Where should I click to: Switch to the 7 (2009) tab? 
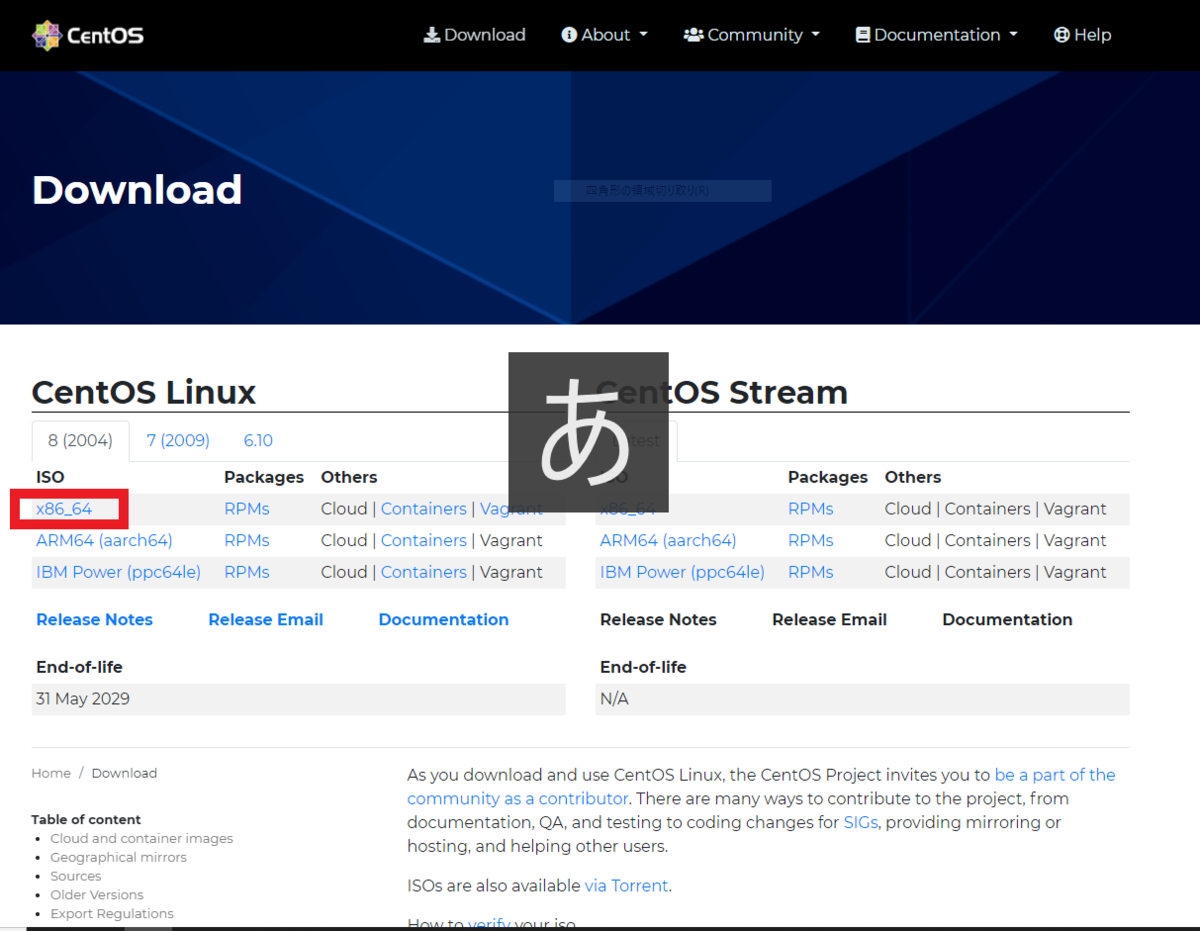pos(178,441)
